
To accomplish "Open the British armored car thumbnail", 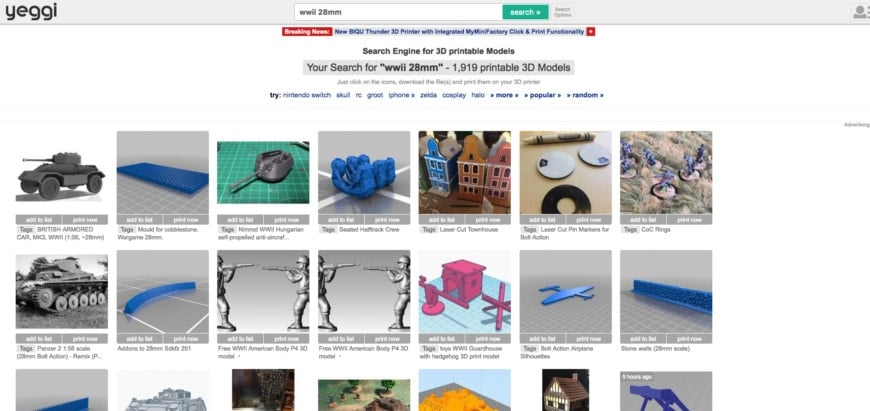I will [62, 172].
